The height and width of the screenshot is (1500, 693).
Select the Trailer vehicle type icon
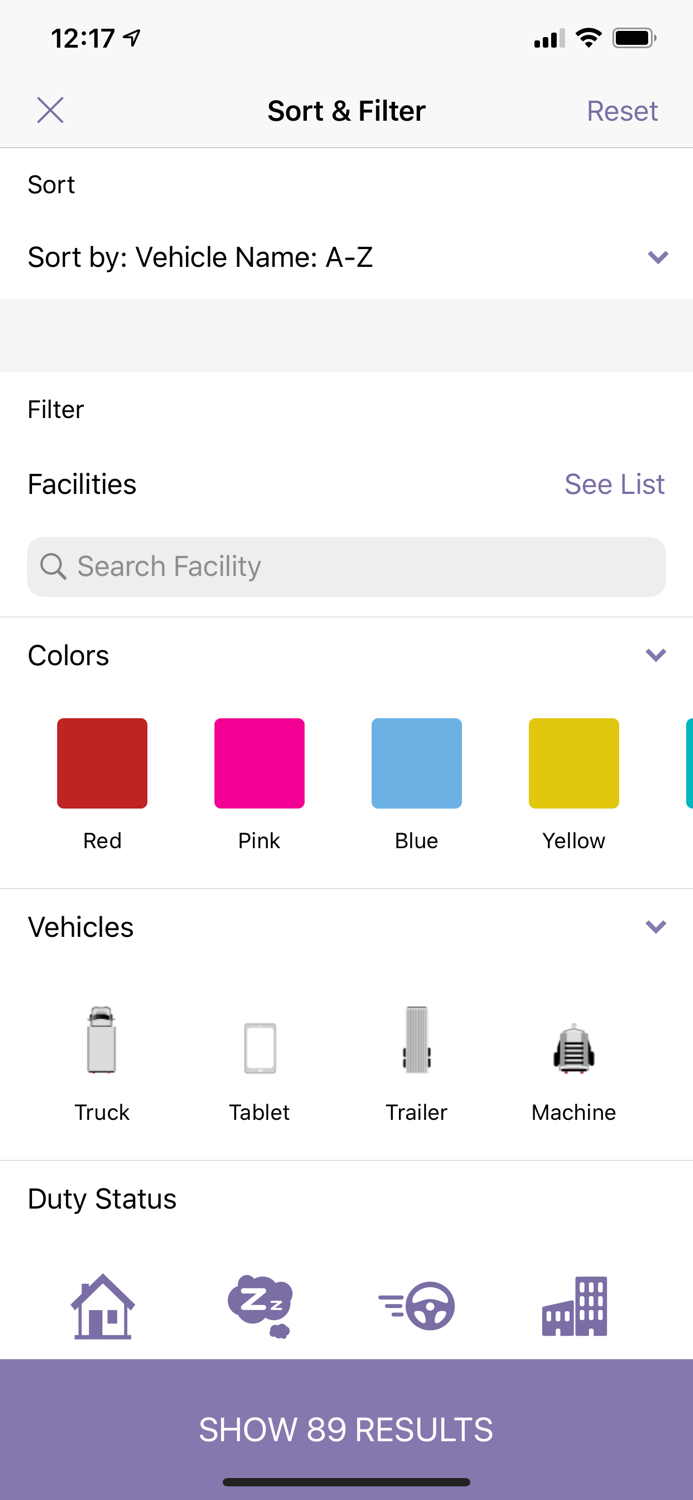(416, 1040)
